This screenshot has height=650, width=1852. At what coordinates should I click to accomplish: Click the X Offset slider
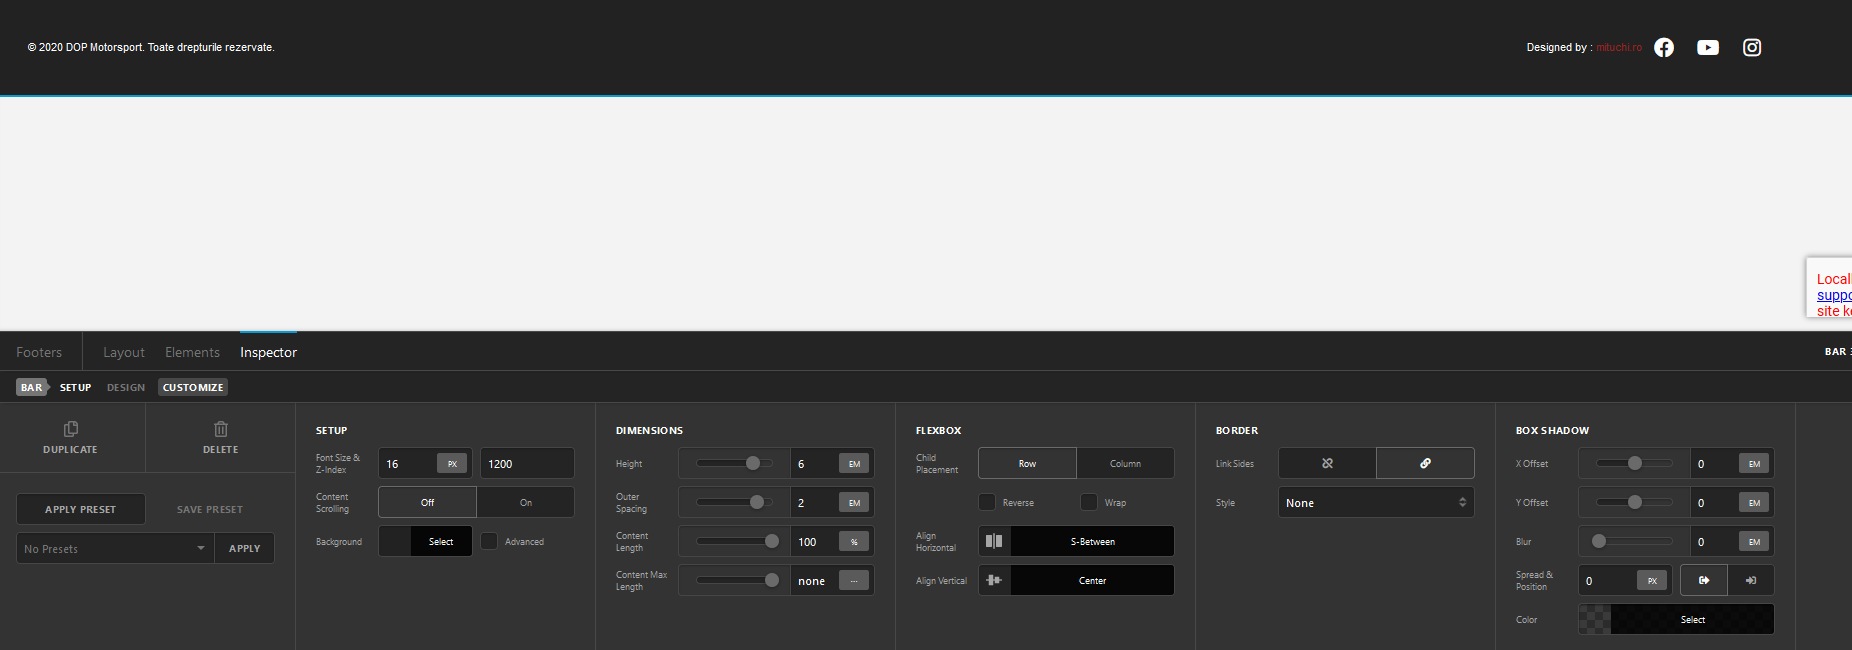(x=1635, y=463)
